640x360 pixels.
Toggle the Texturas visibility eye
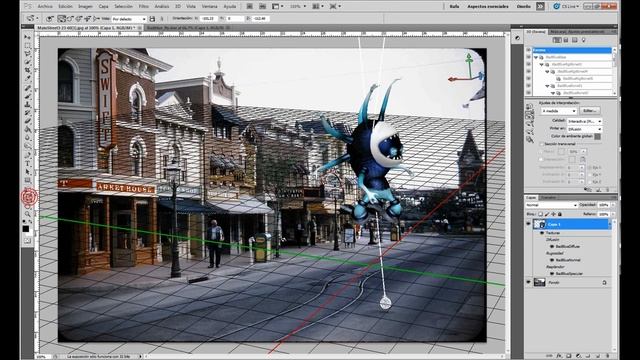coord(542,233)
